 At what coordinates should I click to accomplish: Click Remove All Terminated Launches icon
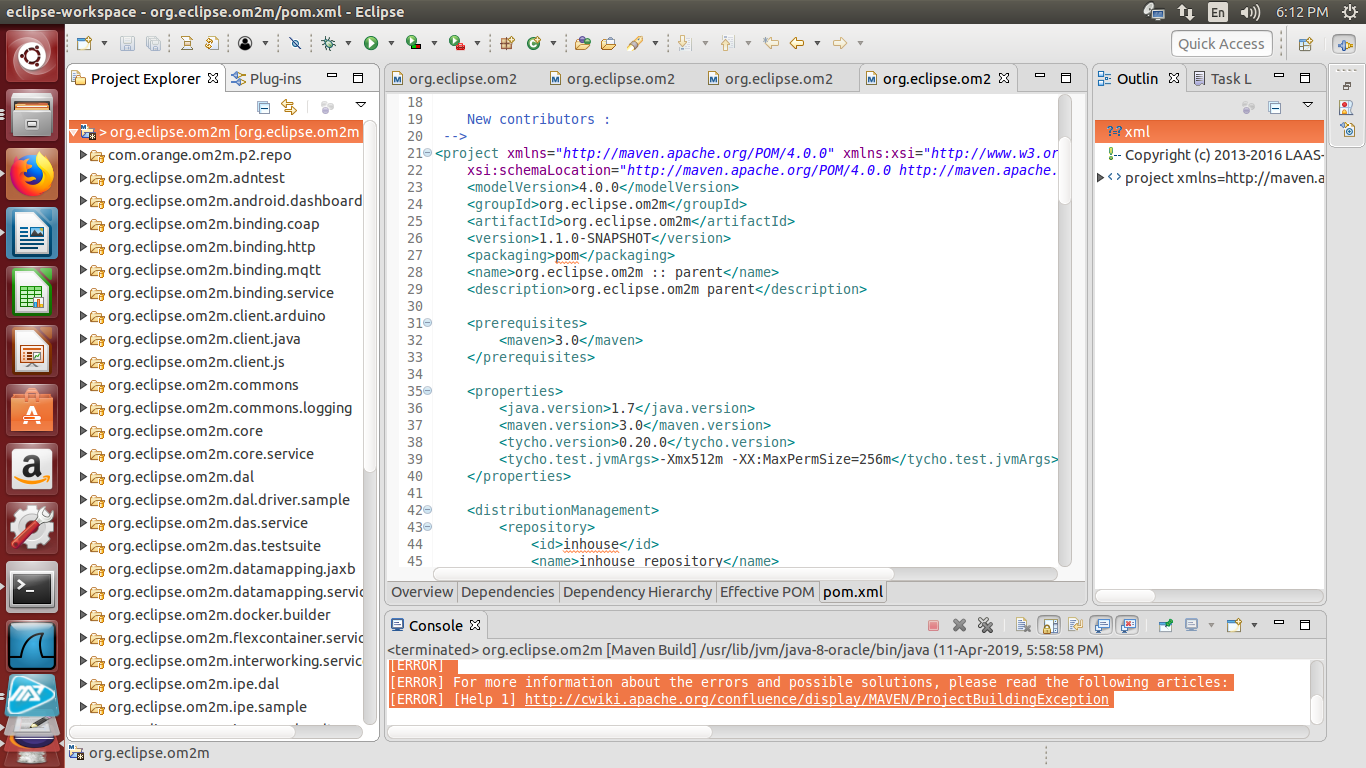pyautogui.click(x=985, y=625)
